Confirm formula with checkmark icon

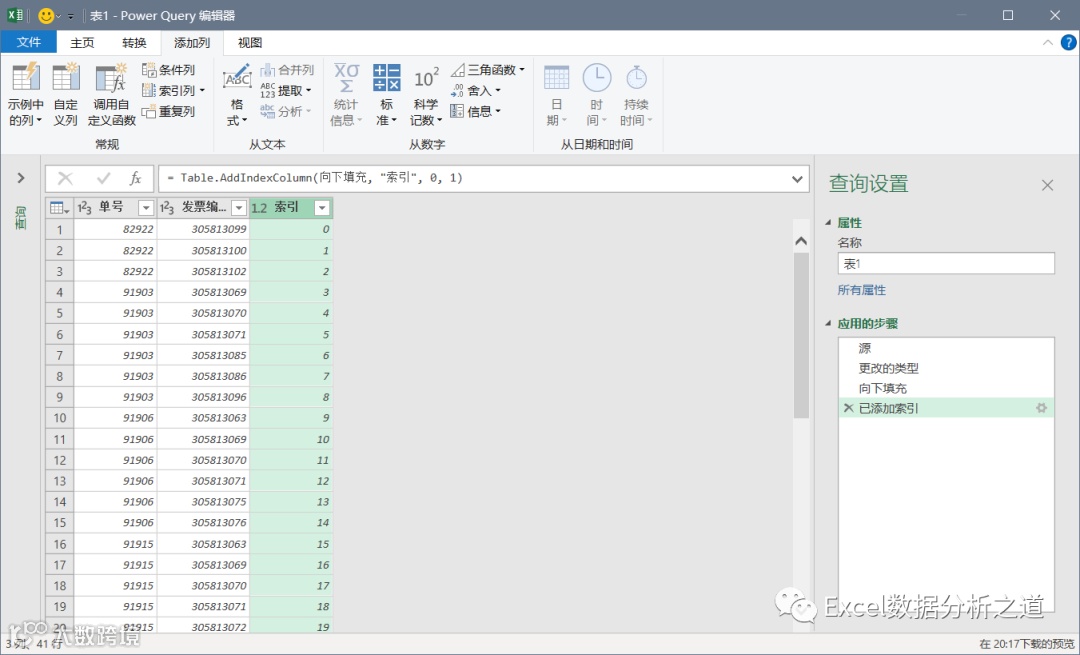click(103, 178)
